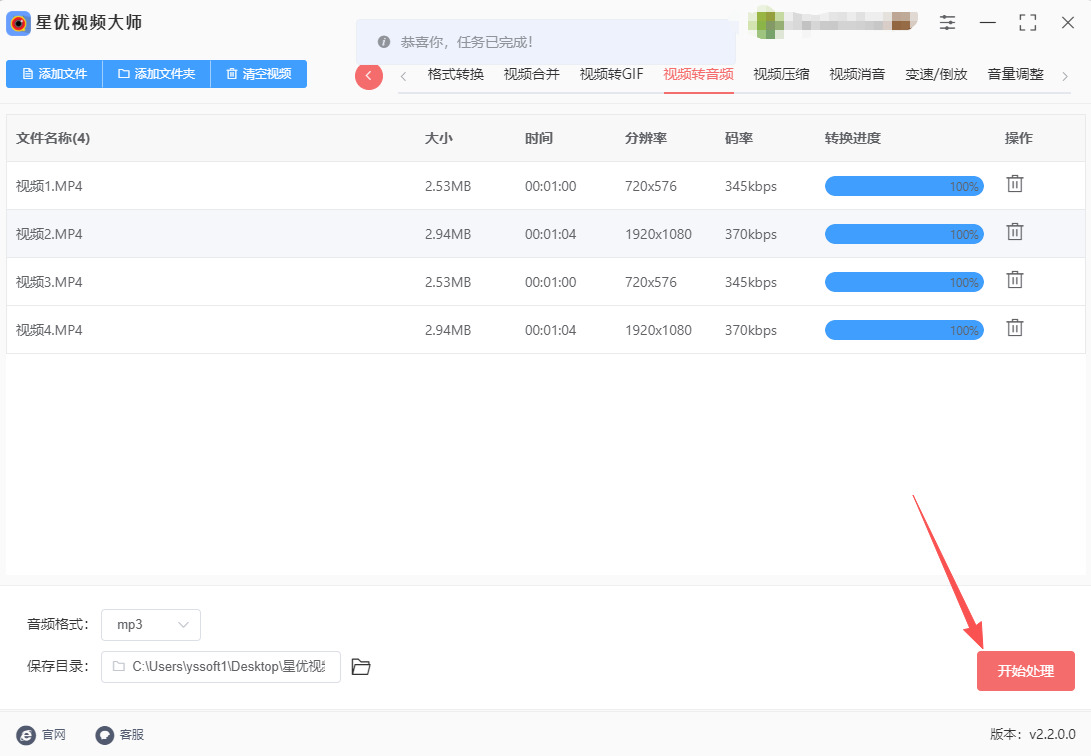Click the progress bar of 视频1.MP4
This screenshot has width=1091, height=756.
click(903, 186)
